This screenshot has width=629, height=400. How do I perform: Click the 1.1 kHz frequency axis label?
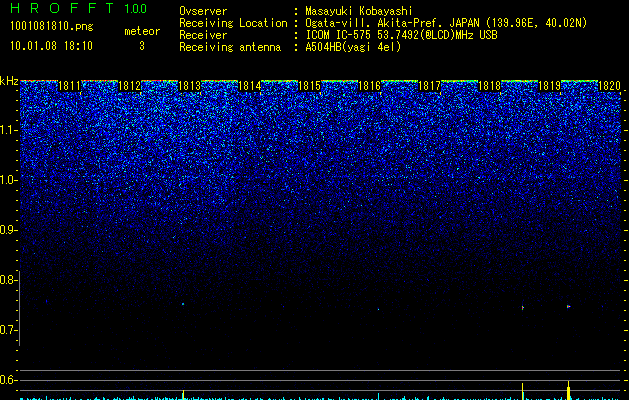[9, 130]
